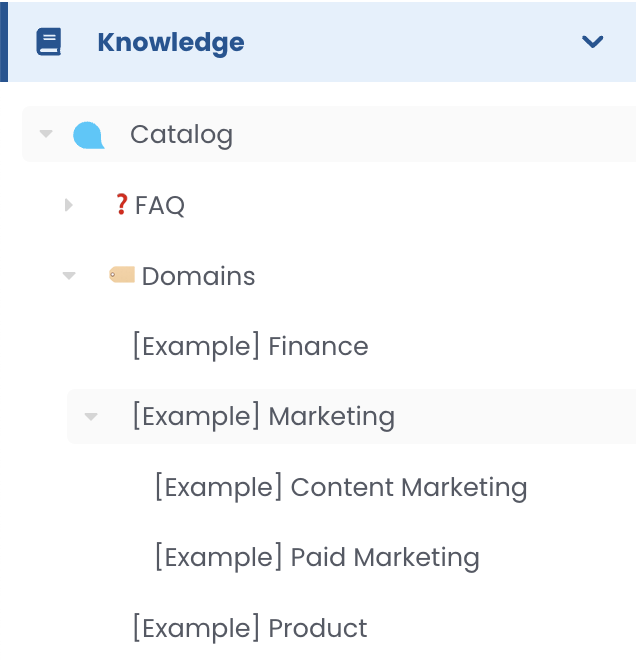Collapse the Domains tree node arrow
Image resolution: width=636 pixels, height=666 pixels.
69,276
